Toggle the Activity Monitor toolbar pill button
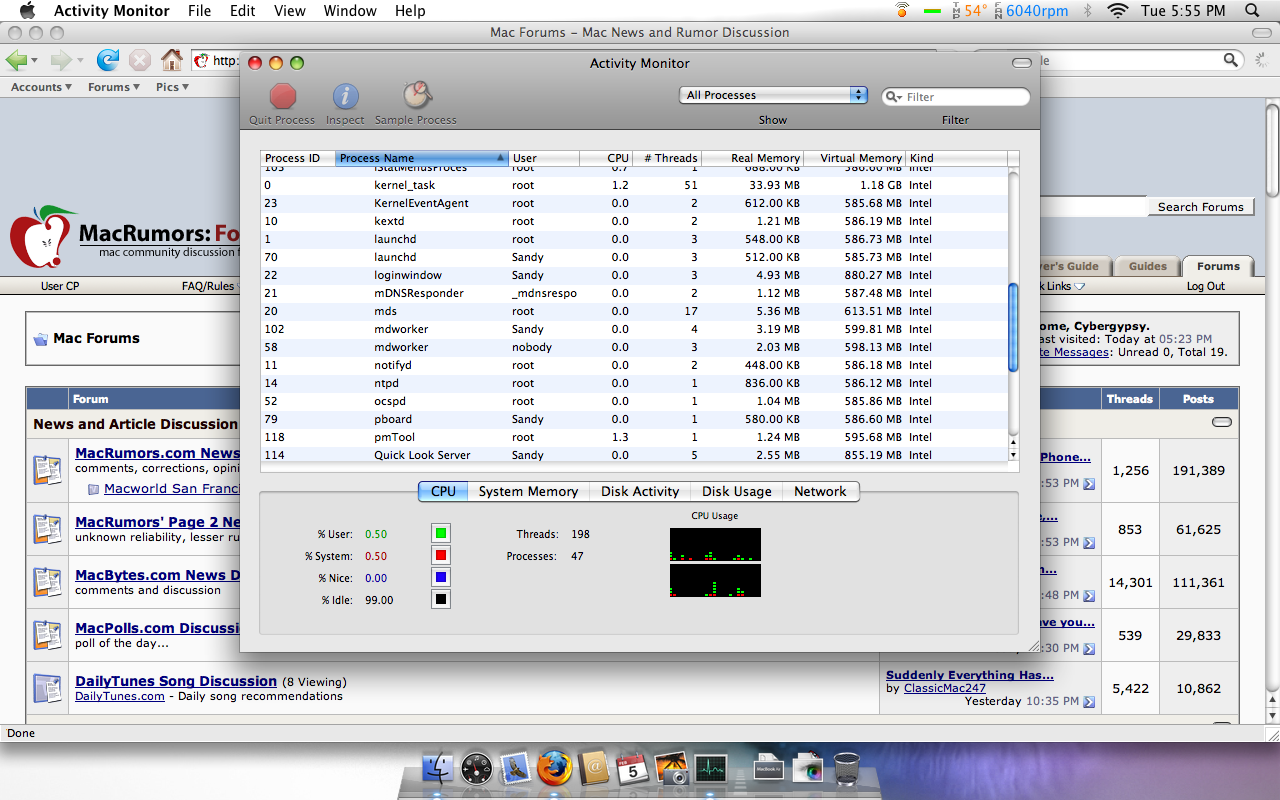The height and width of the screenshot is (800, 1280). pyautogui.click(x=1021, y=63)
